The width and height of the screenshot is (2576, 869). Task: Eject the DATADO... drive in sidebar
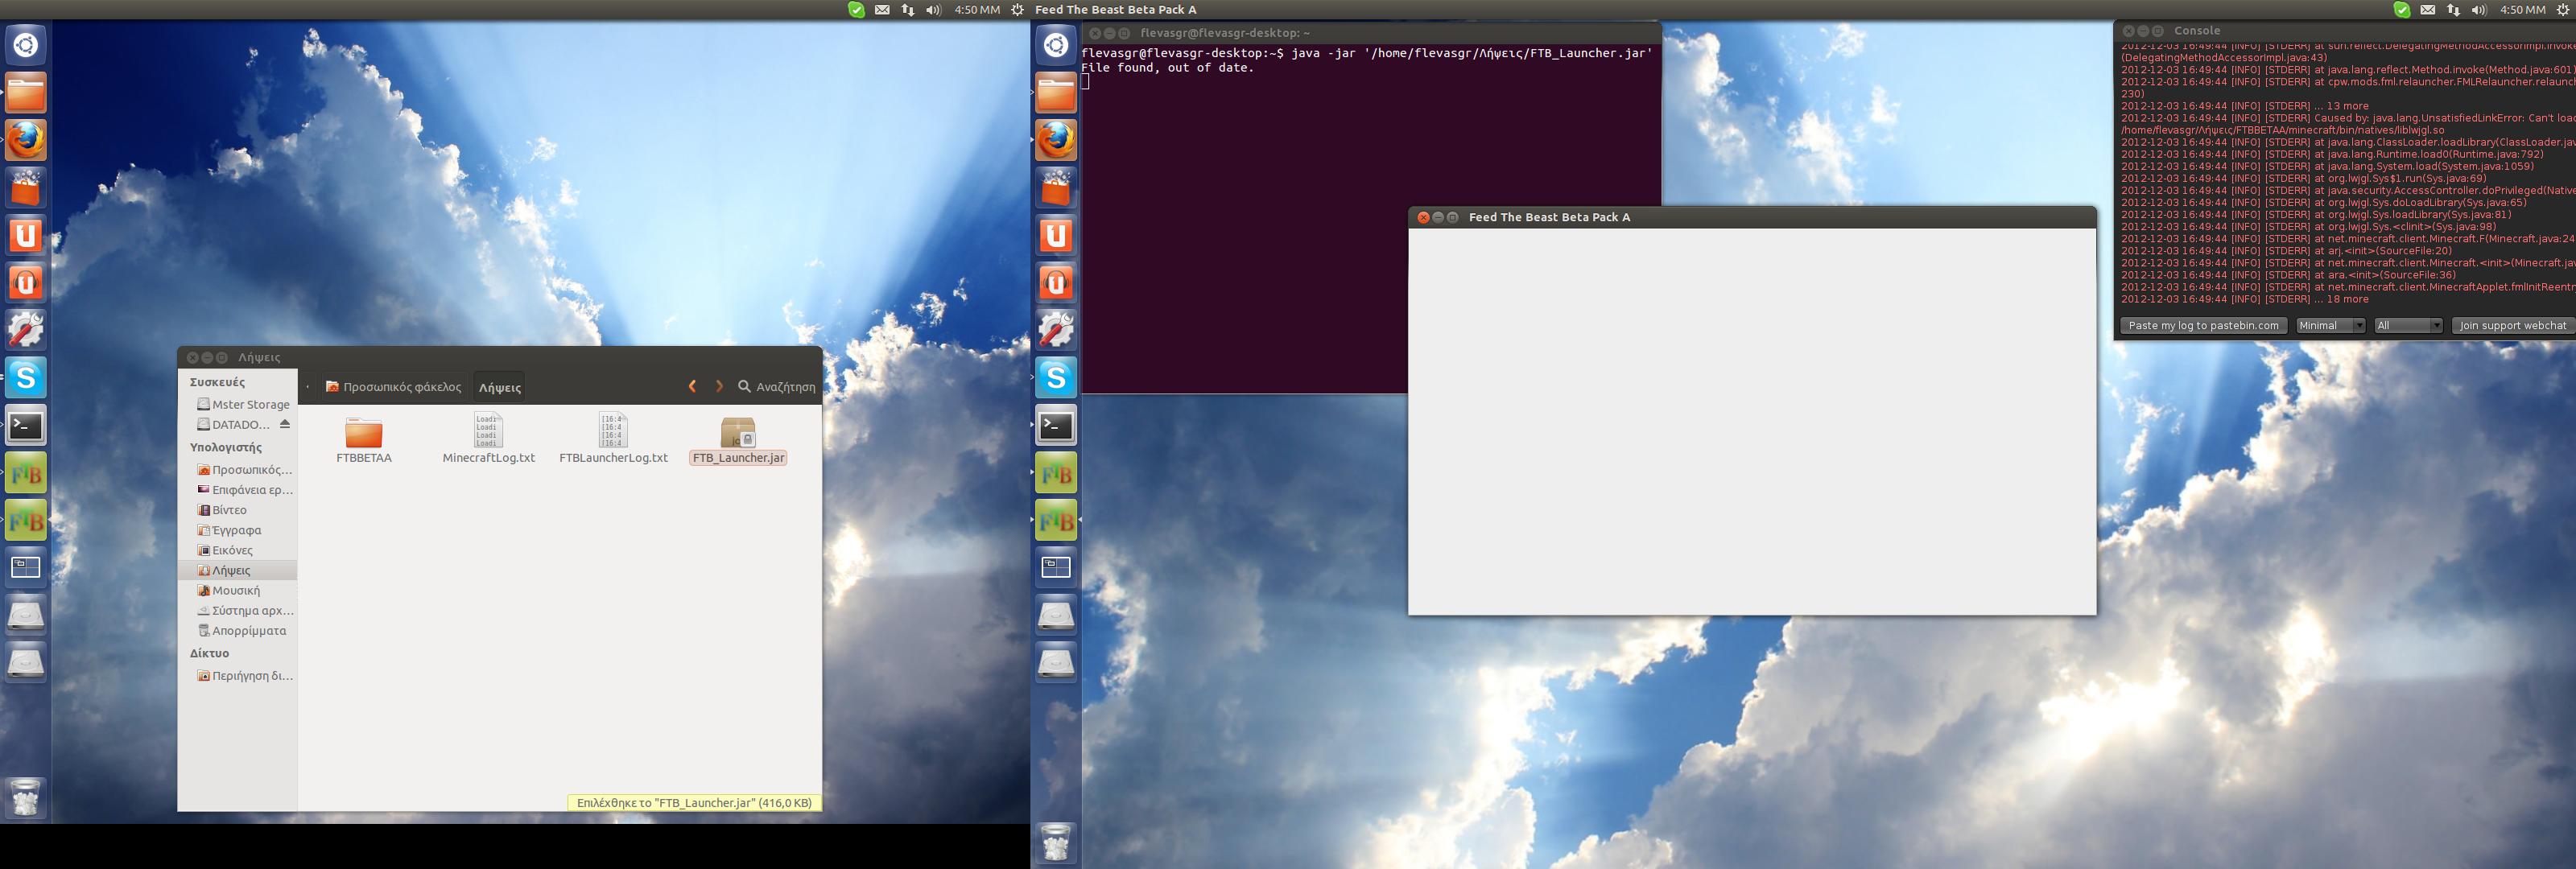pos(285,424)
